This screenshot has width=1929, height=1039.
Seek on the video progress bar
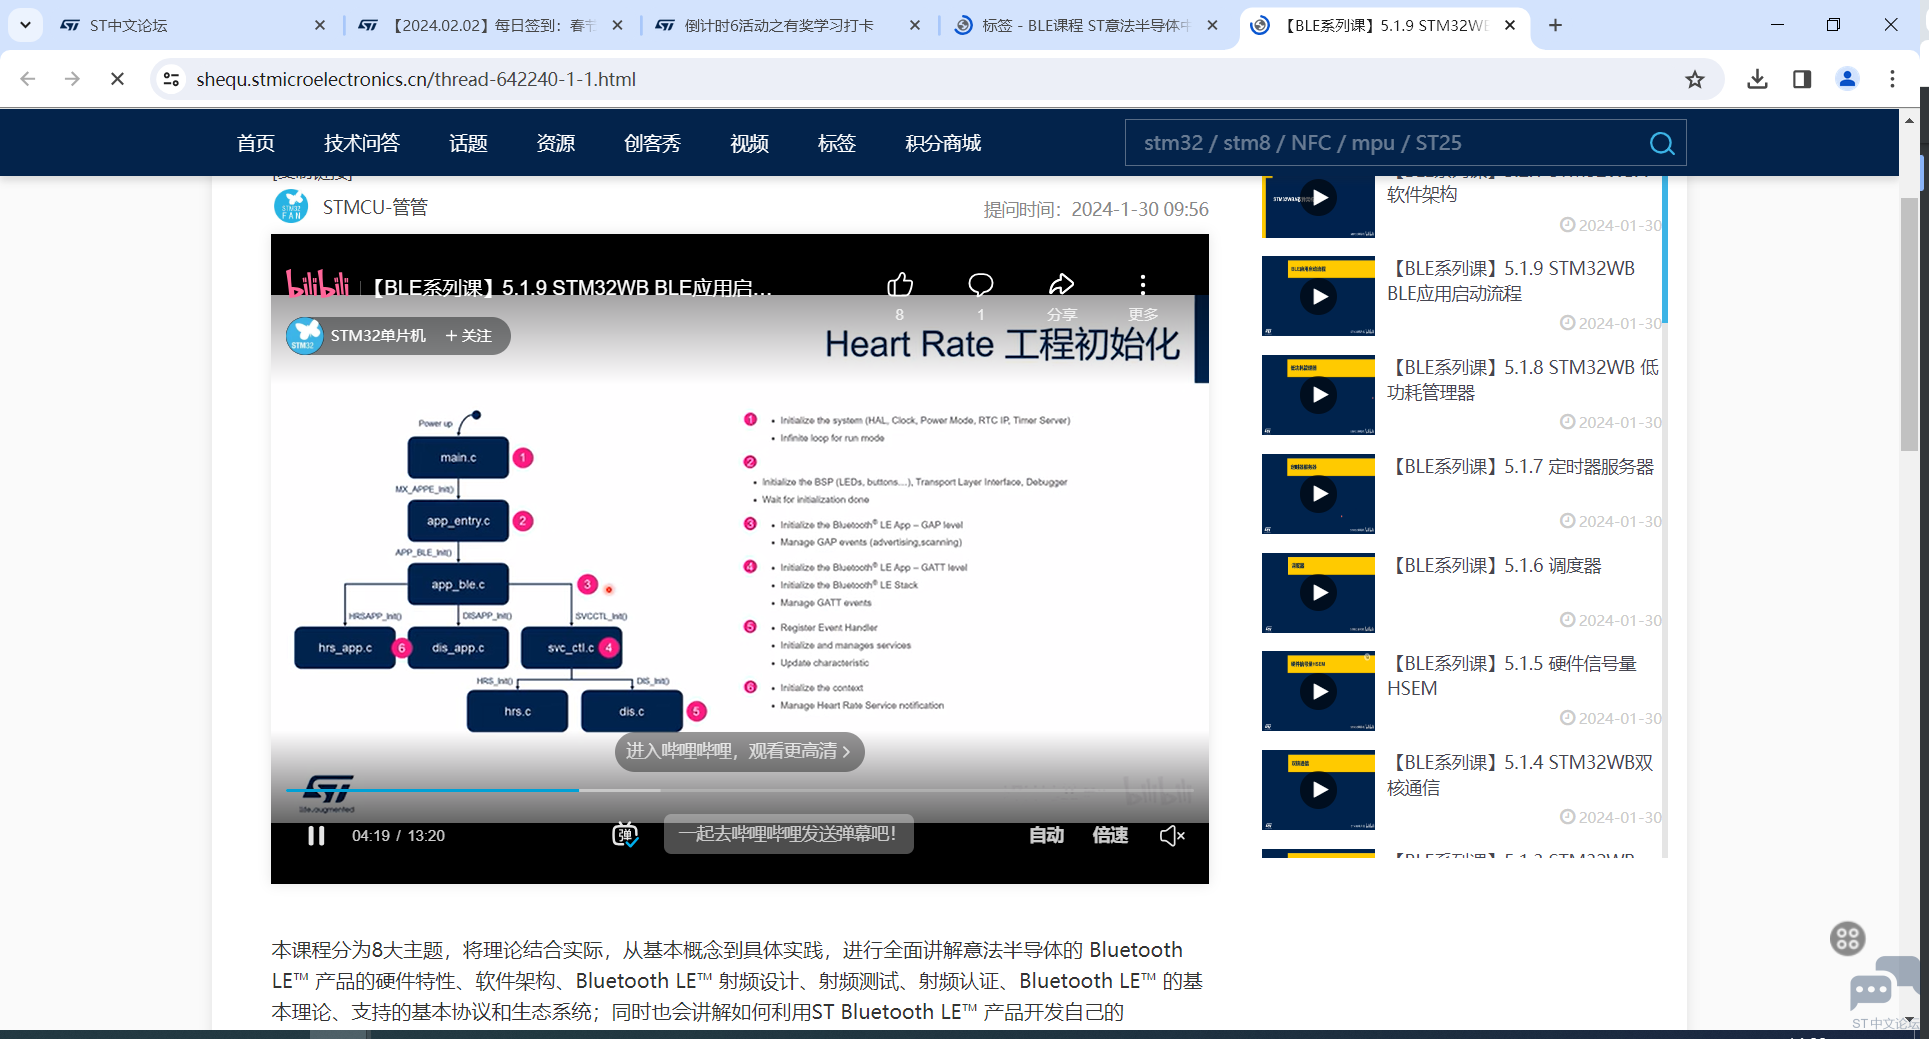point(739,790)
